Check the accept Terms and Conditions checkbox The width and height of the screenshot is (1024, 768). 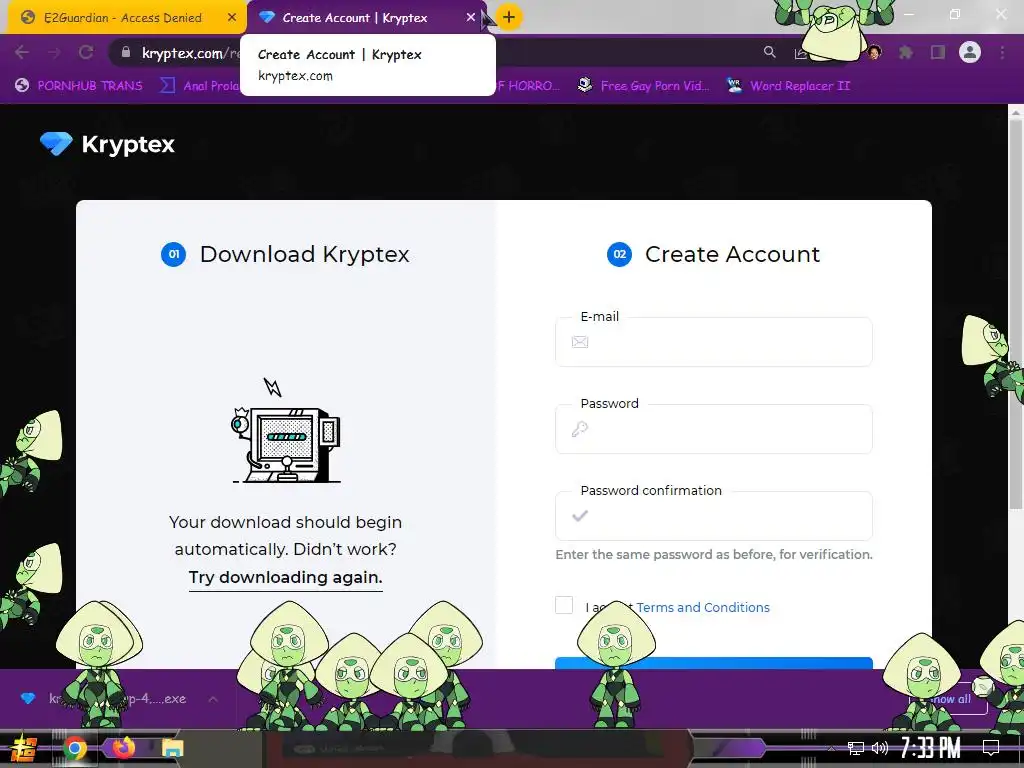coord(564,605)
